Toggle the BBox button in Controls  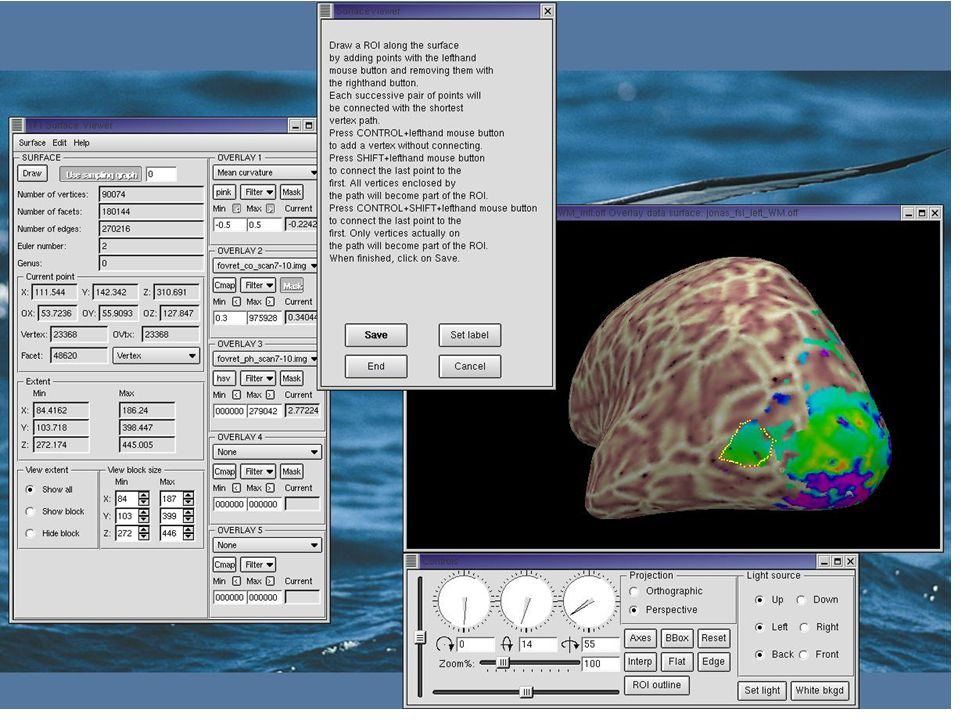tap(677, 638)
